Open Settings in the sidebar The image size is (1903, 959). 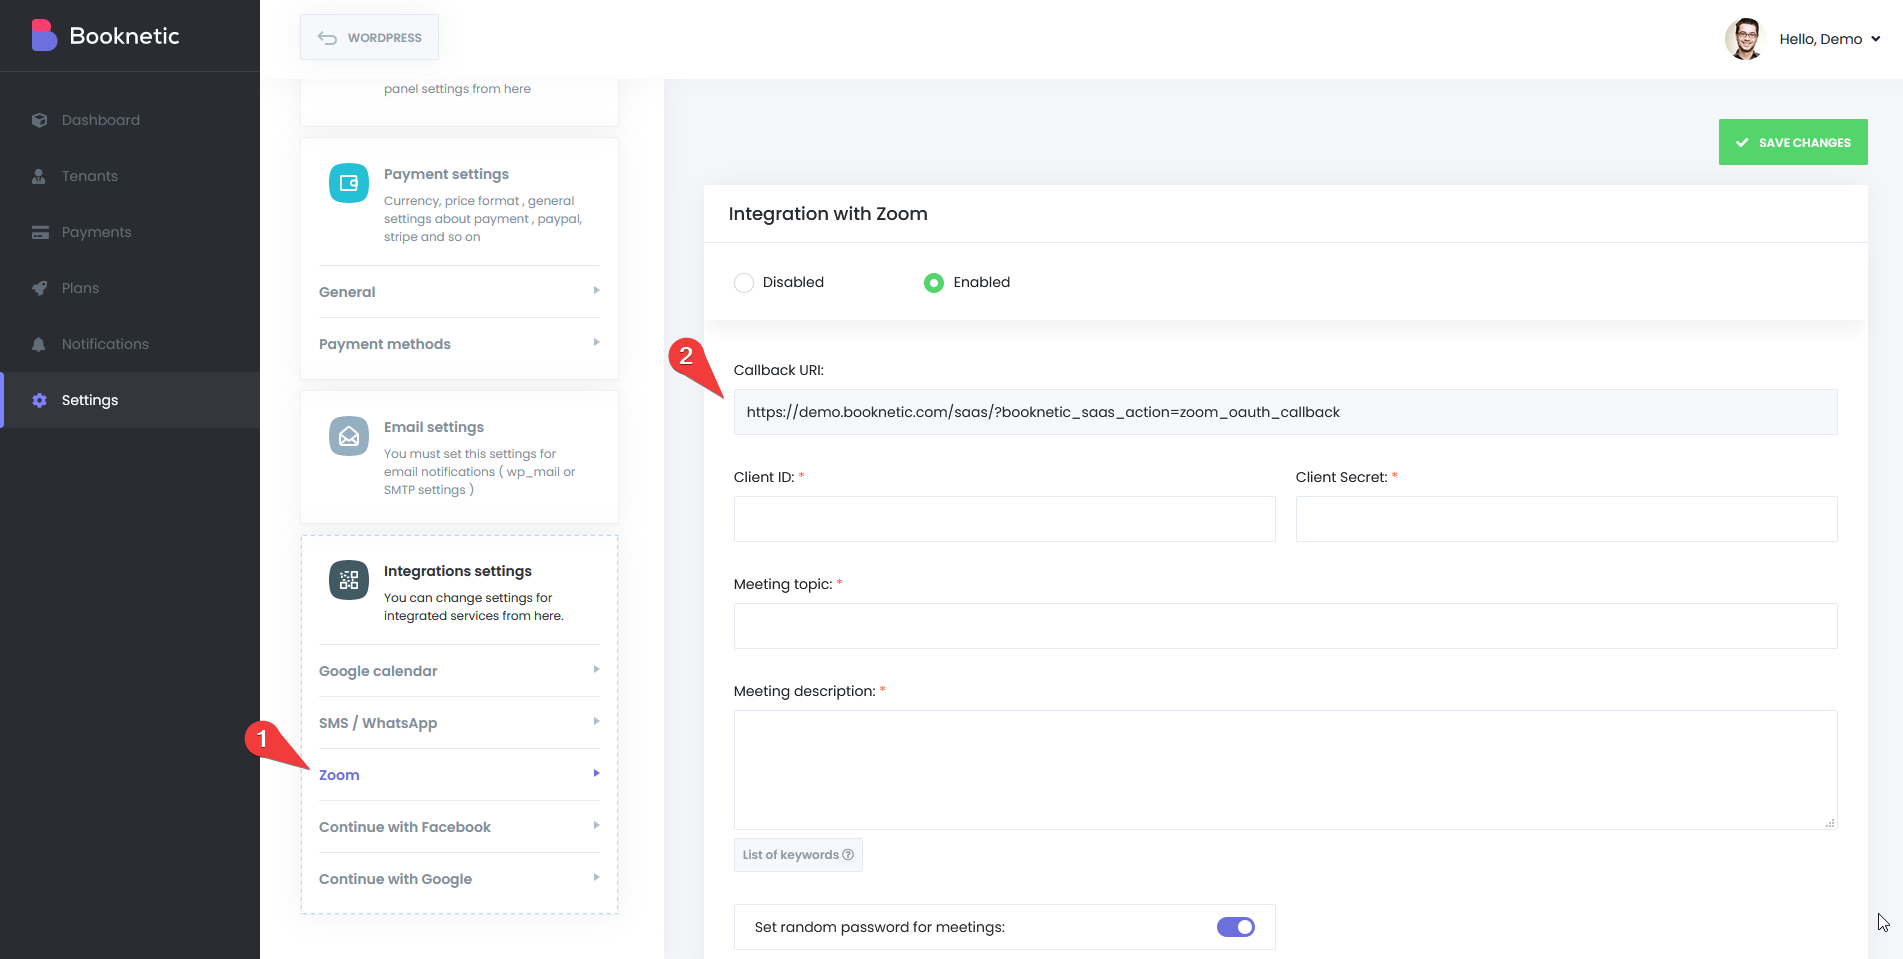pos(130,400)
